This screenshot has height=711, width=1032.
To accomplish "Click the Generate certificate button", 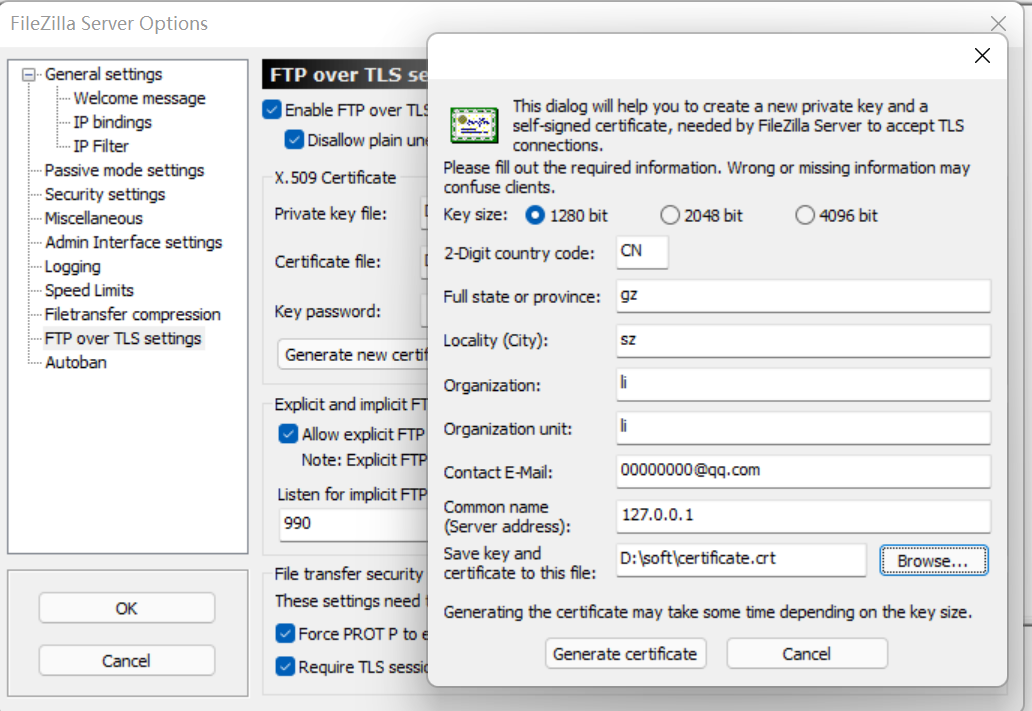I will tap(625, 654).
